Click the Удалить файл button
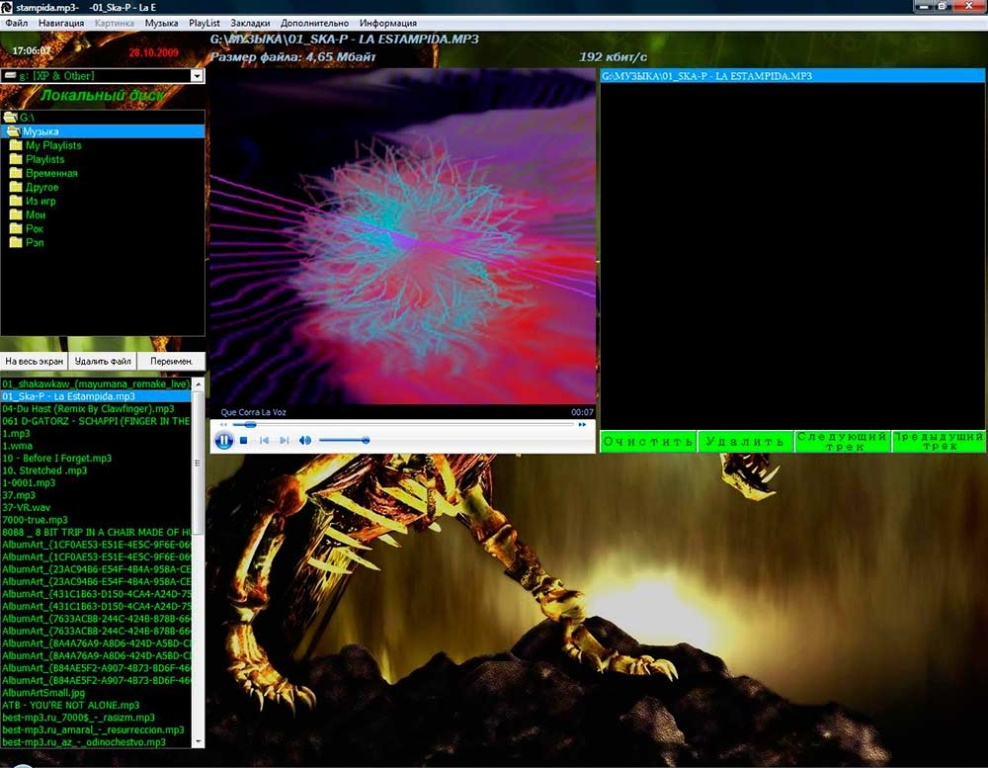 [x=103, y=361]
